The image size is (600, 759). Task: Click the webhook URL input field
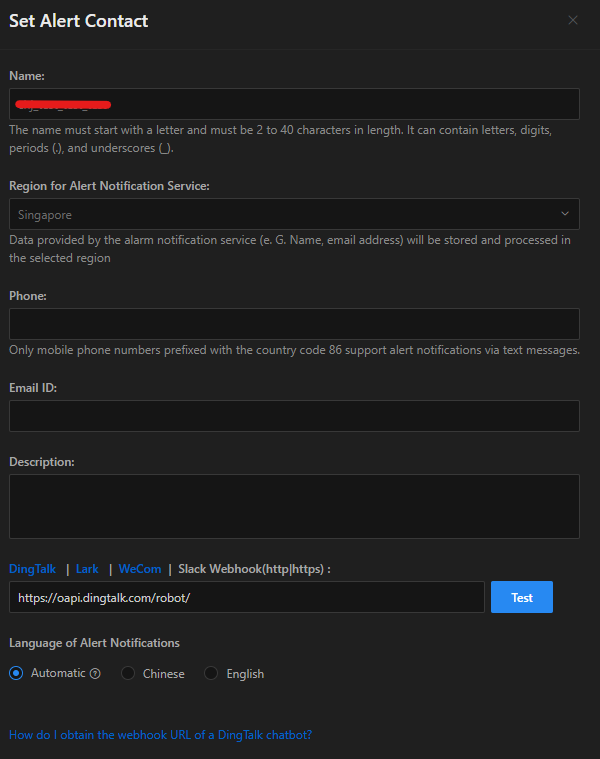(x=246, y=597)
